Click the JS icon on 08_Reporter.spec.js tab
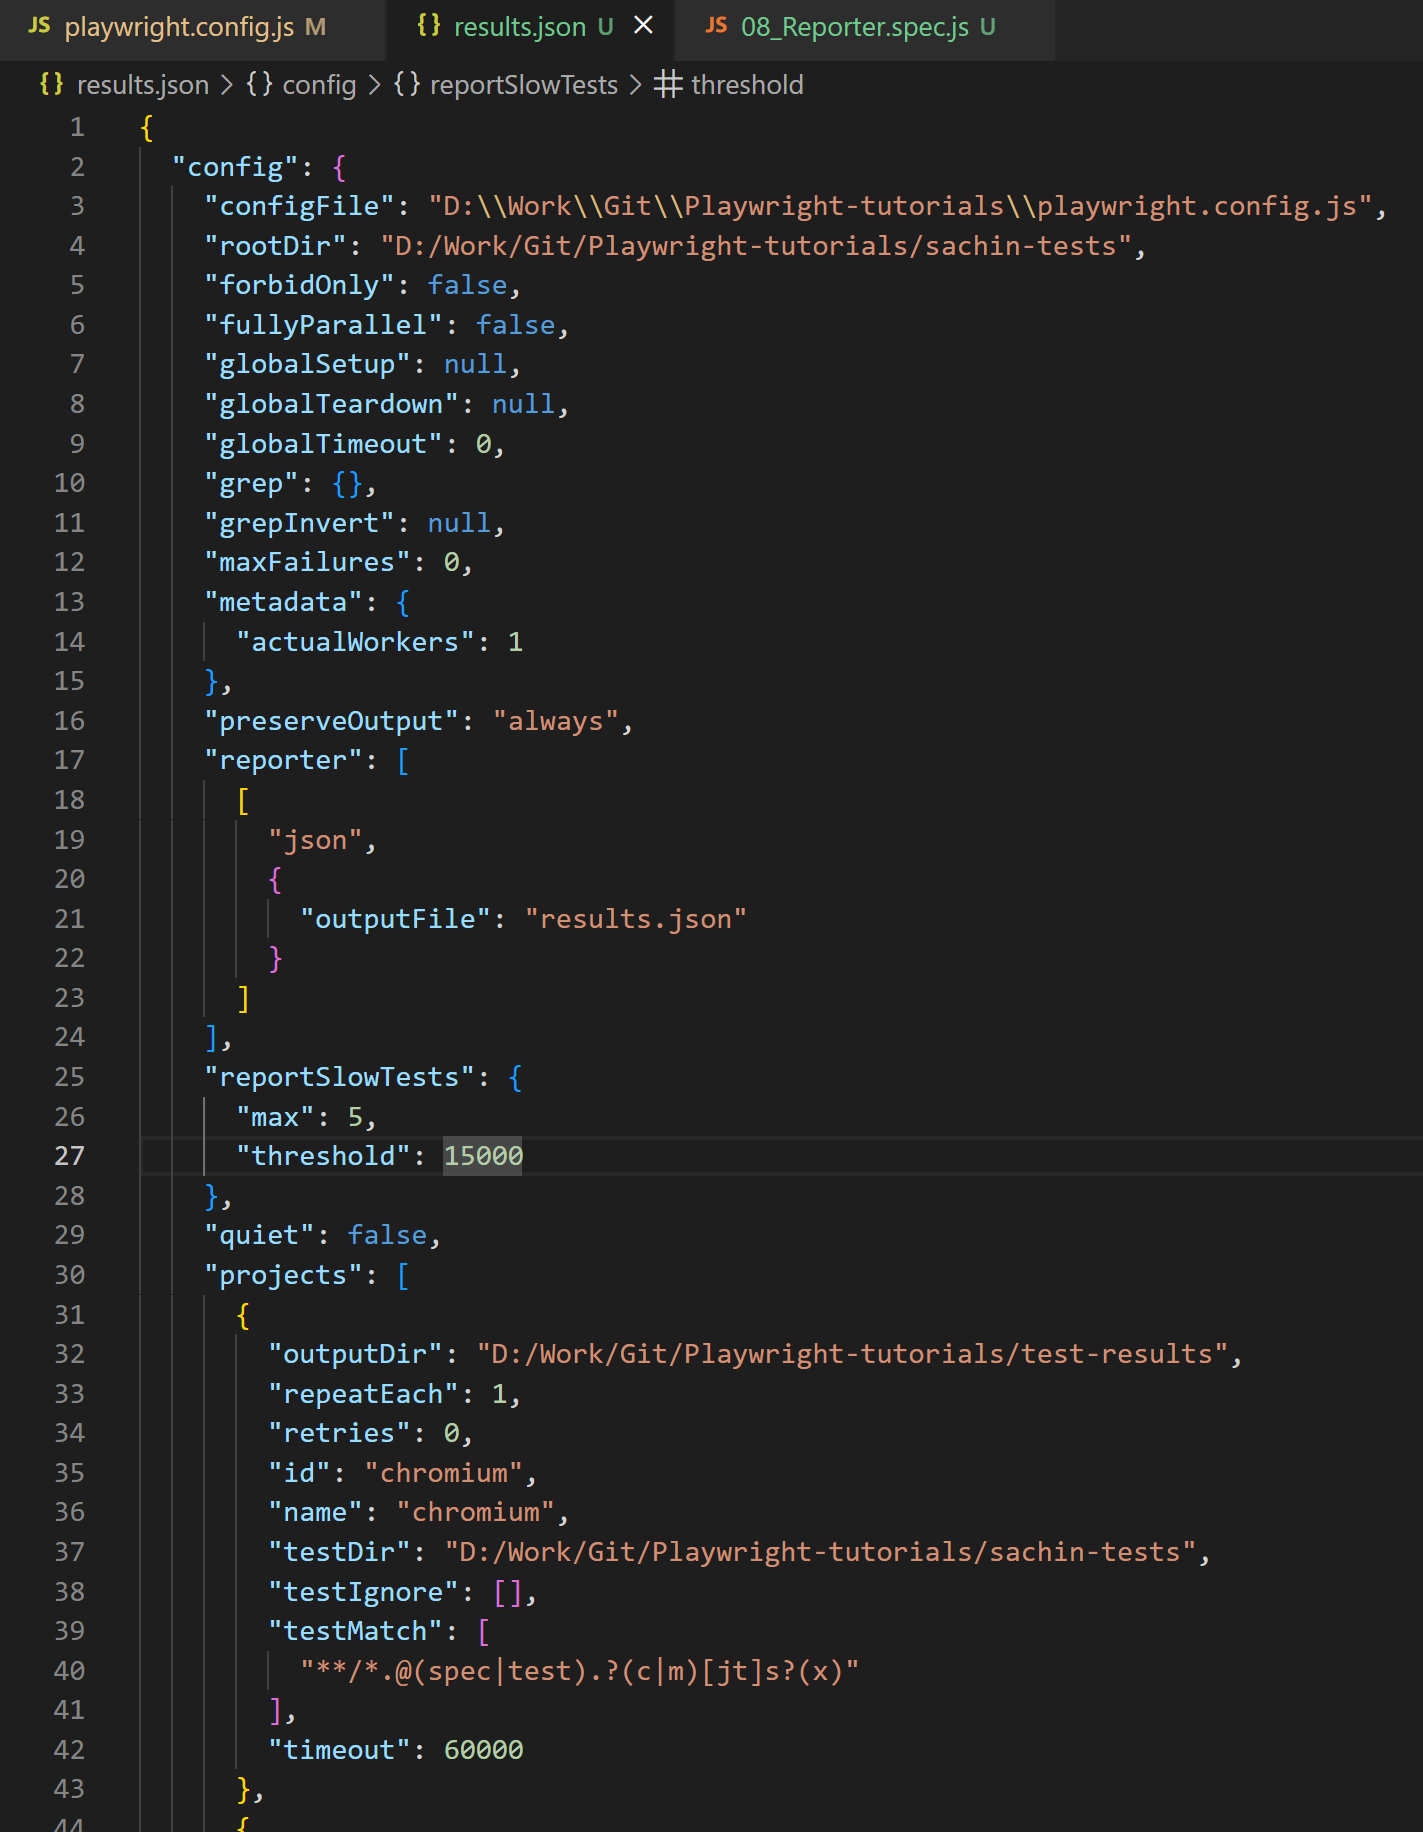 [x=716, y=26]
